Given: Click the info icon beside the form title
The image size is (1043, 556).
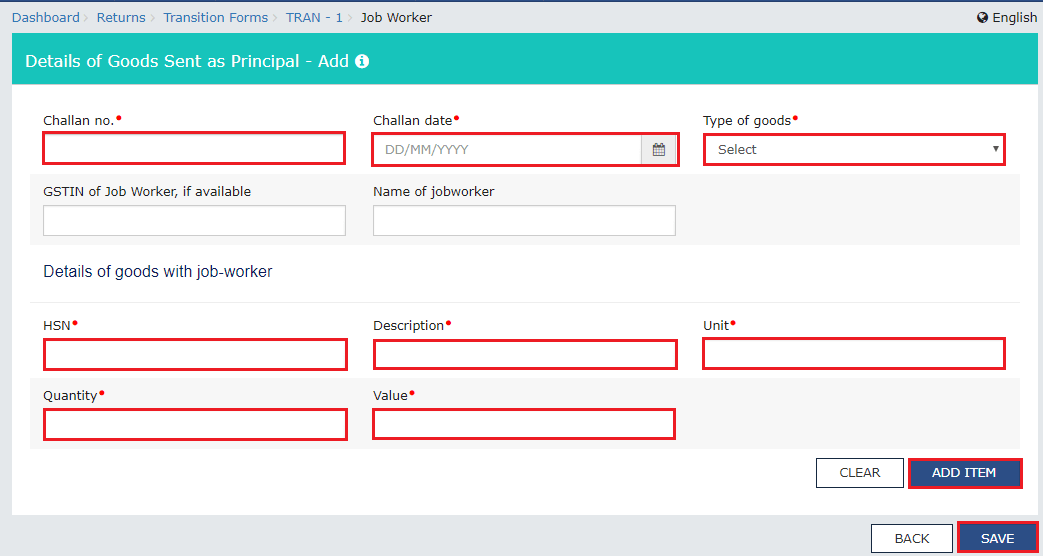Looking at the screenshot, I should click(x=362, y=61).
